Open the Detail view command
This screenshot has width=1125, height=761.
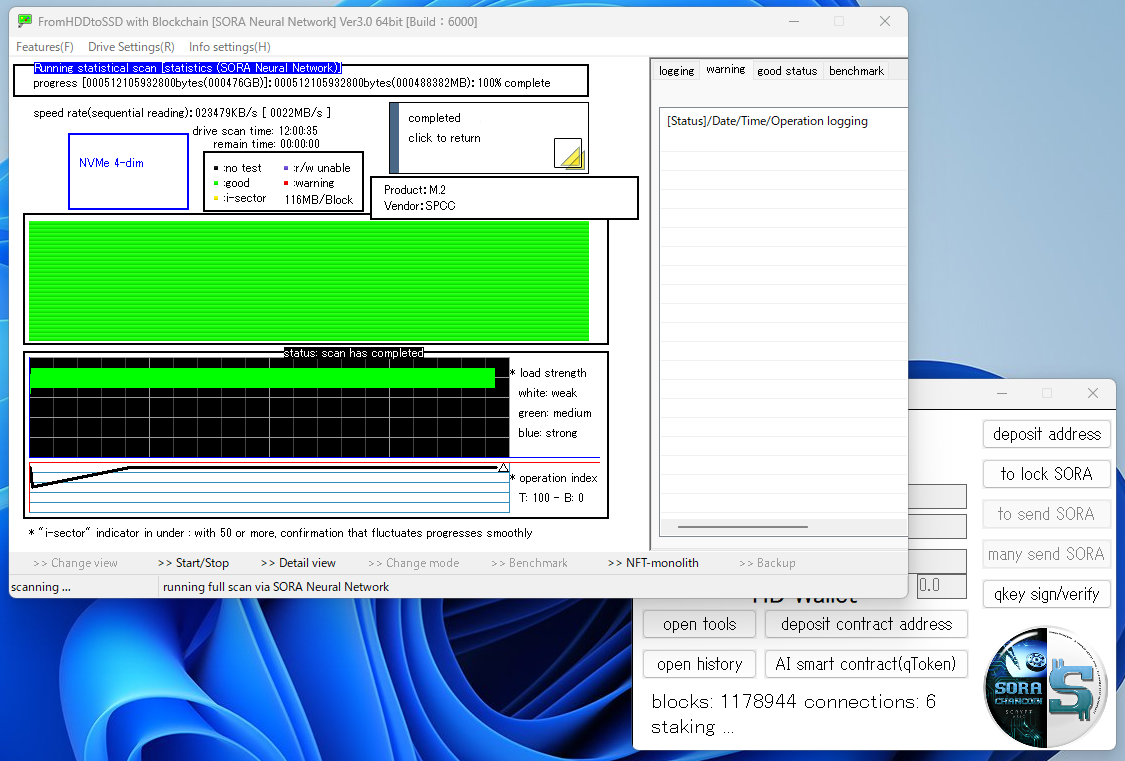[x=298, y=563]
